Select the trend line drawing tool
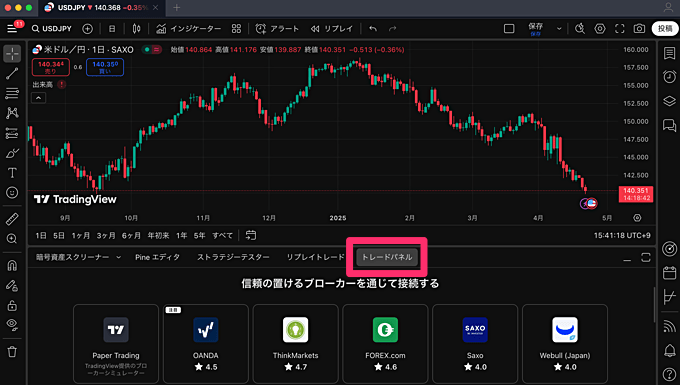This screenshot has height=385, width=680. pos(12,73)
